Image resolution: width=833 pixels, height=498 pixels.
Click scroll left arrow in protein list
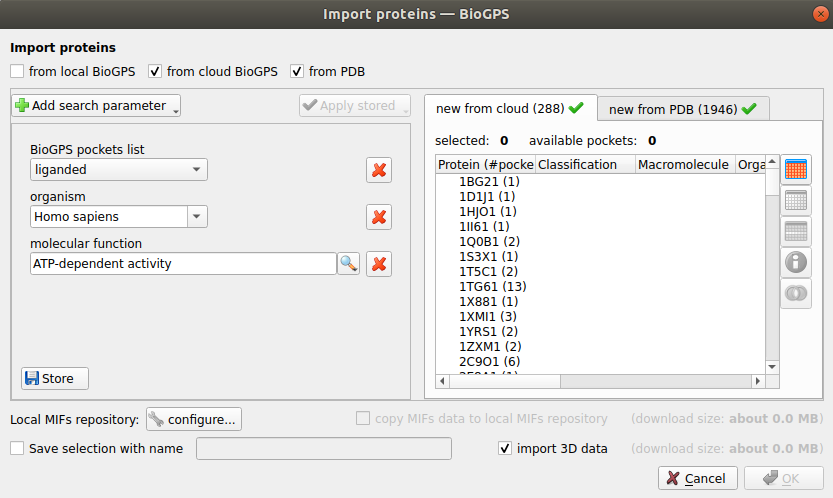443,381
